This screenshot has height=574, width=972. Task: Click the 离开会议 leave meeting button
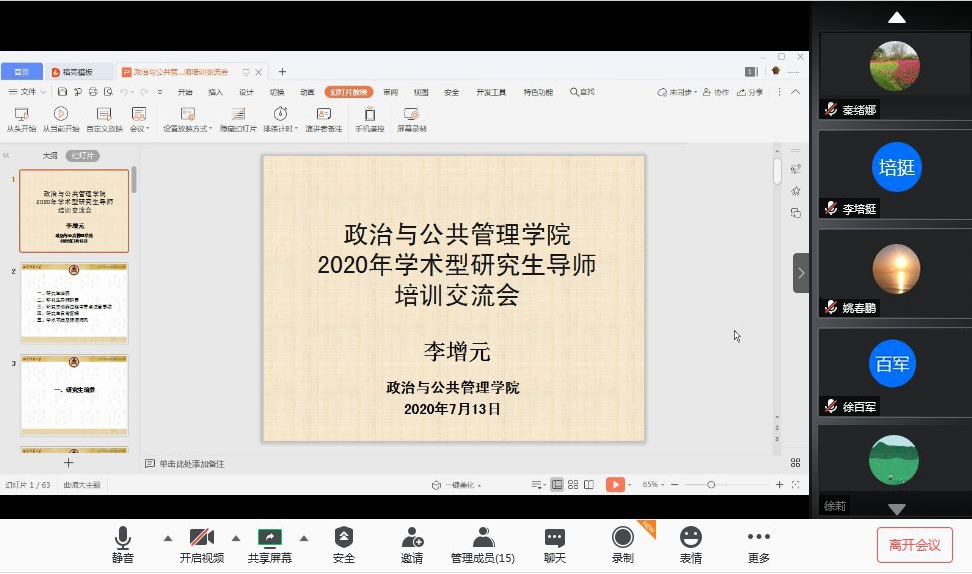pos(914,545)
